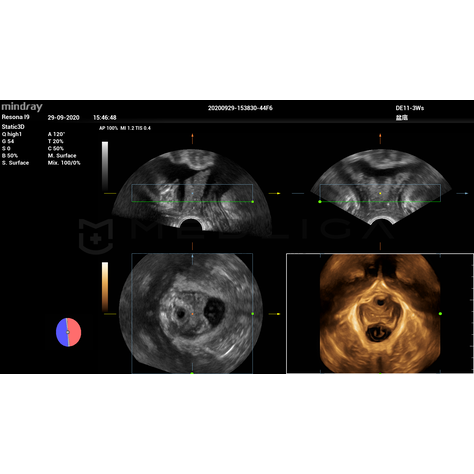The height and width of the screenshot is (474, 474).
Task: Click the 'T 20%' threshold value
Action: pyautogui.click(x=55, y=141)
